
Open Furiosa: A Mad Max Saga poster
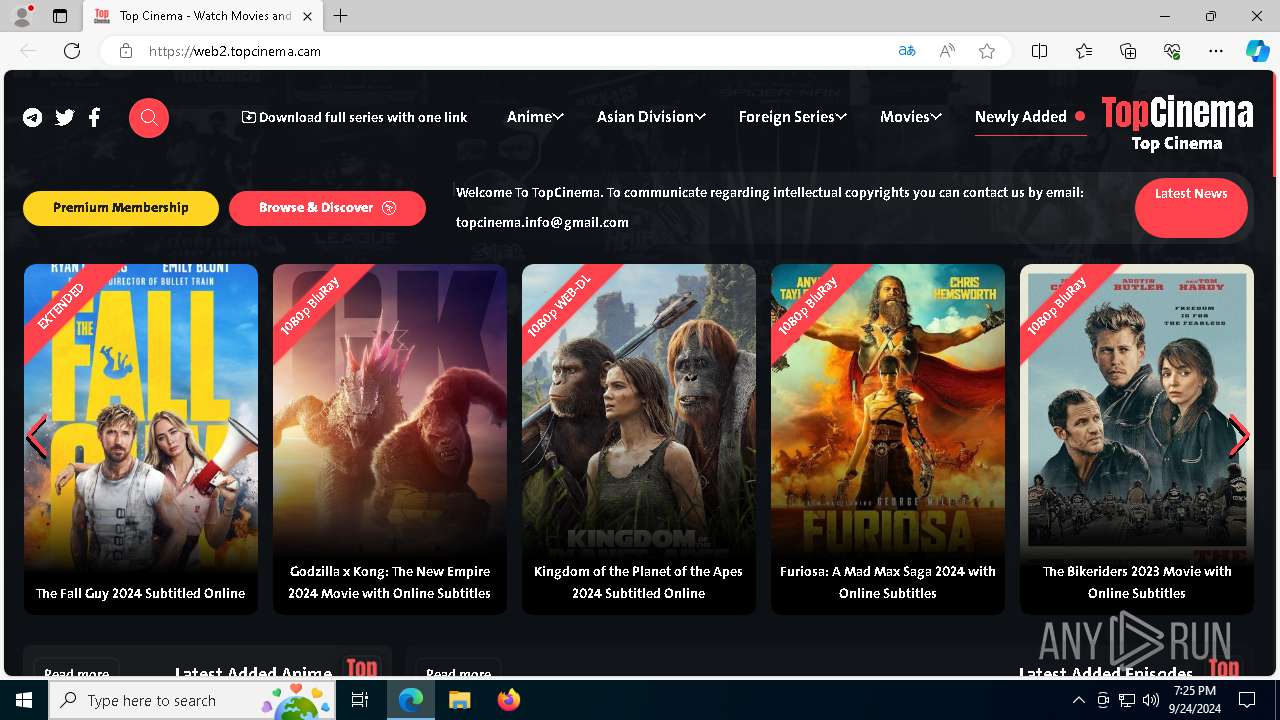coord(888,439)
